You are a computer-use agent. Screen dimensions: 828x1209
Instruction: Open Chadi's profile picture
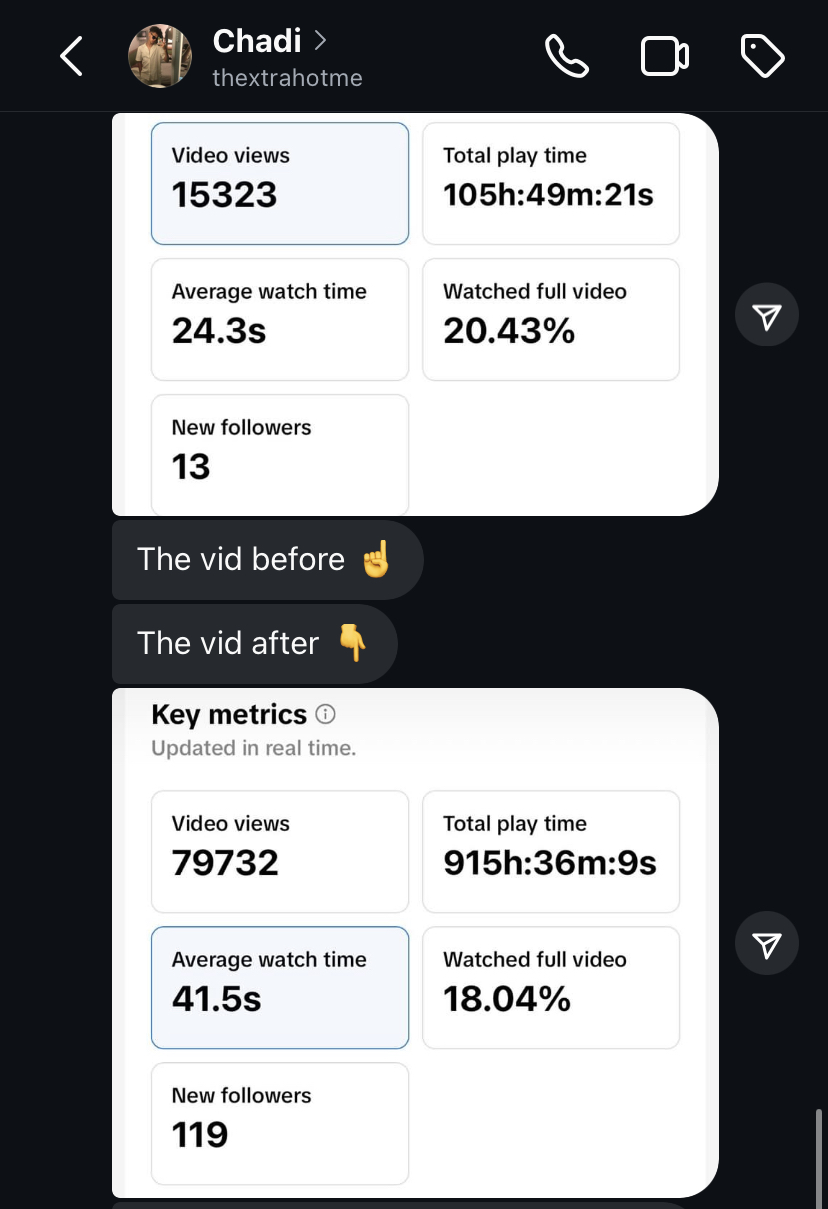[160, 56]
